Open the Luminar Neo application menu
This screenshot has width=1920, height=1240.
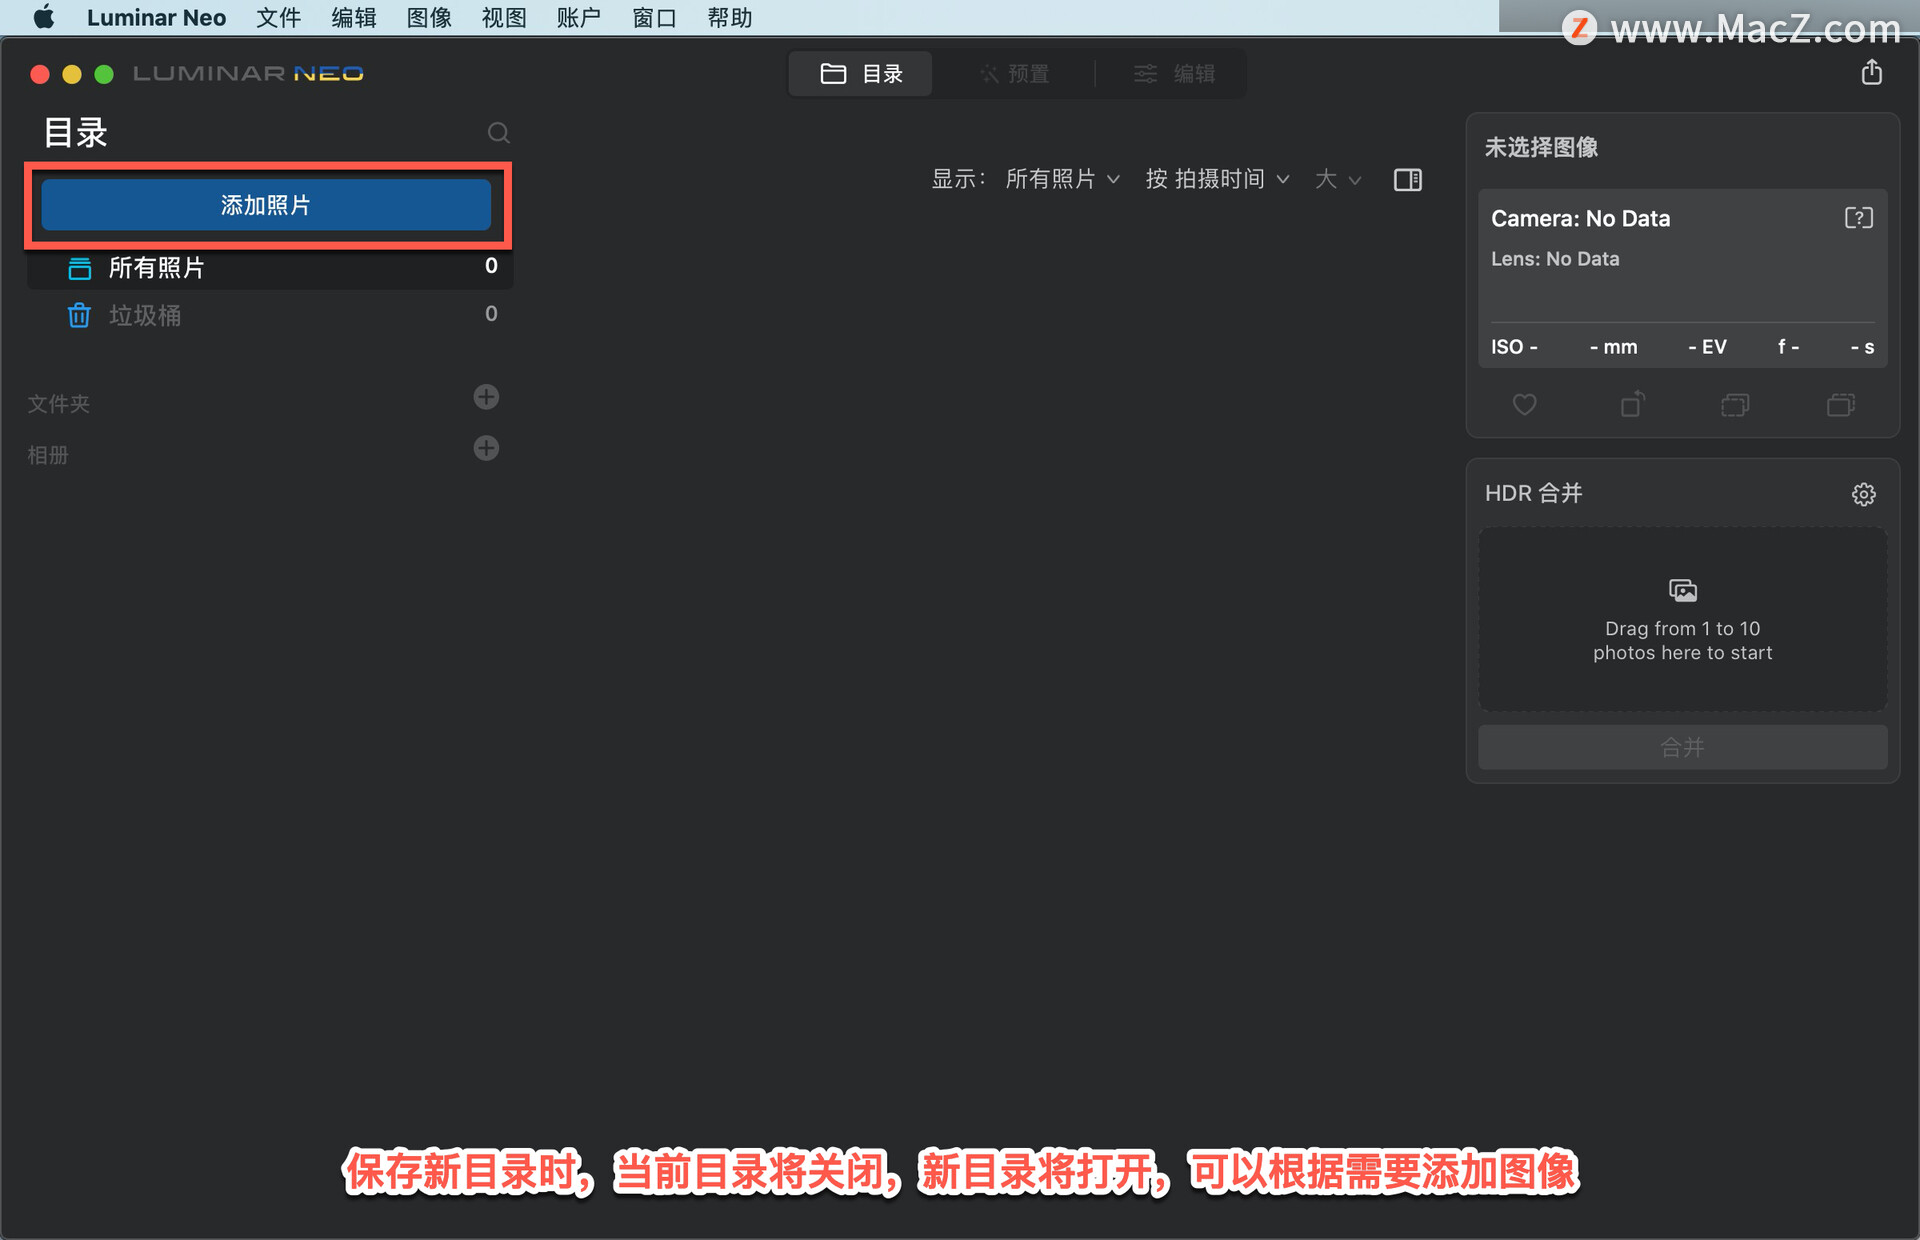156,18
